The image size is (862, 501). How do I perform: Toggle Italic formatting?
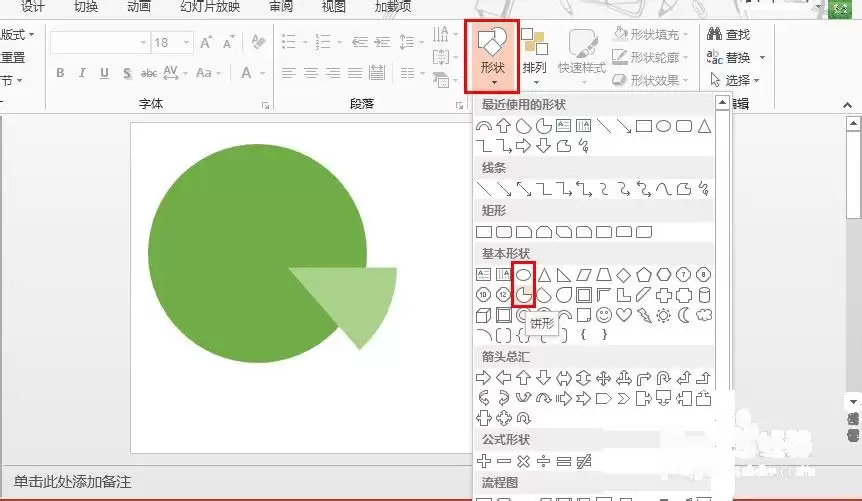pos(82,73)
